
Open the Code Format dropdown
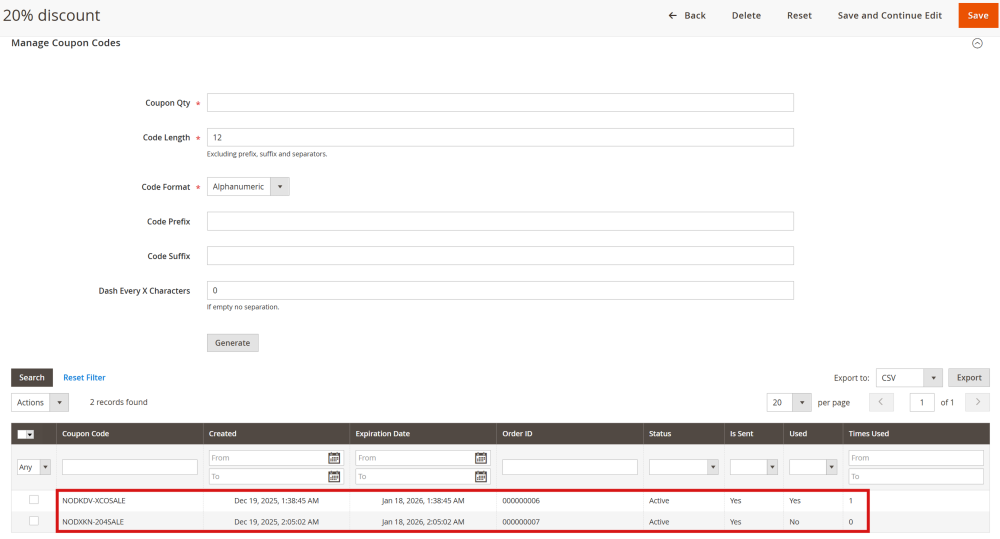248,187
